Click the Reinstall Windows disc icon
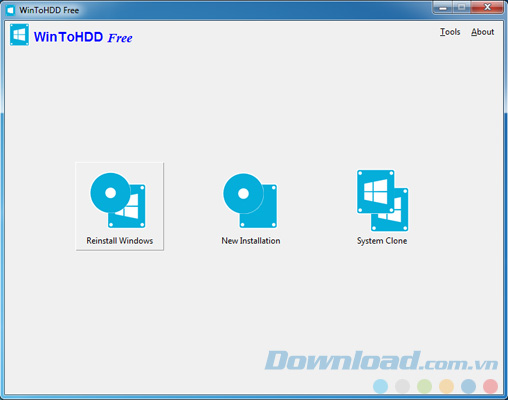508x400 pixels. click(x=118, y=200)
